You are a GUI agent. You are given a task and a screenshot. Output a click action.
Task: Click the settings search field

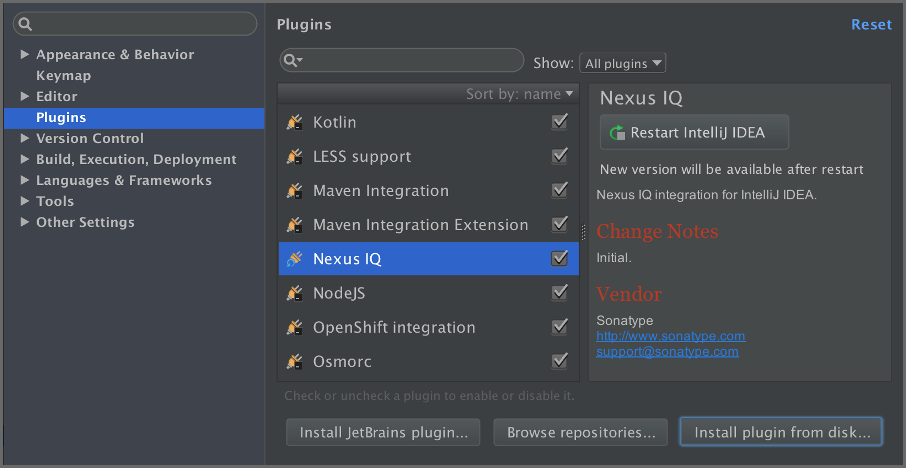[x=135, y=24]
